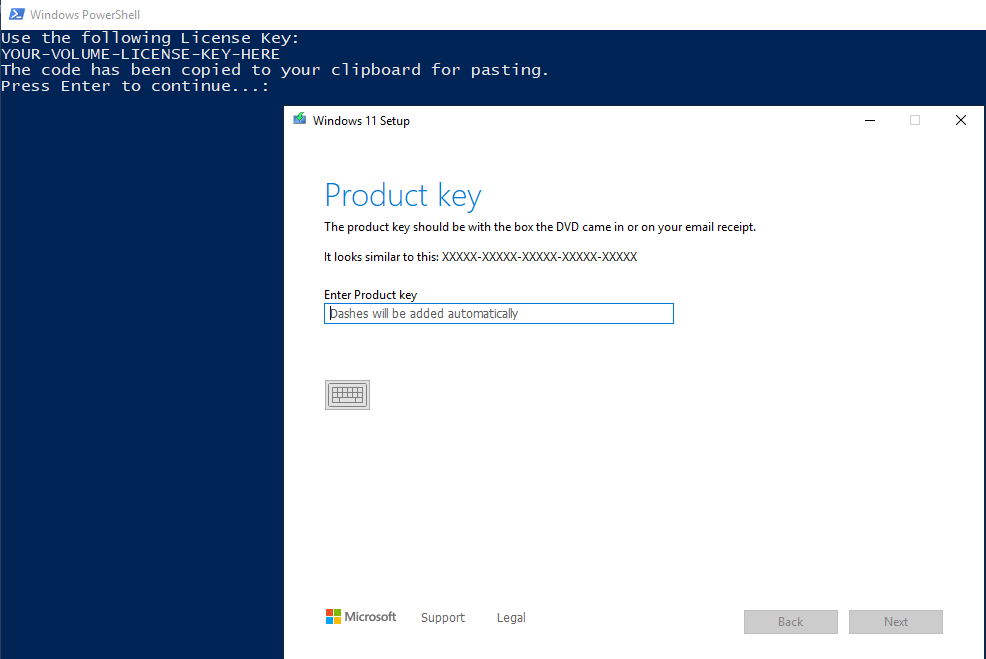The height and width of the screenshot is (659, 986).
Task: Open the on-screen keyboard icon
Action: [347, 395]
